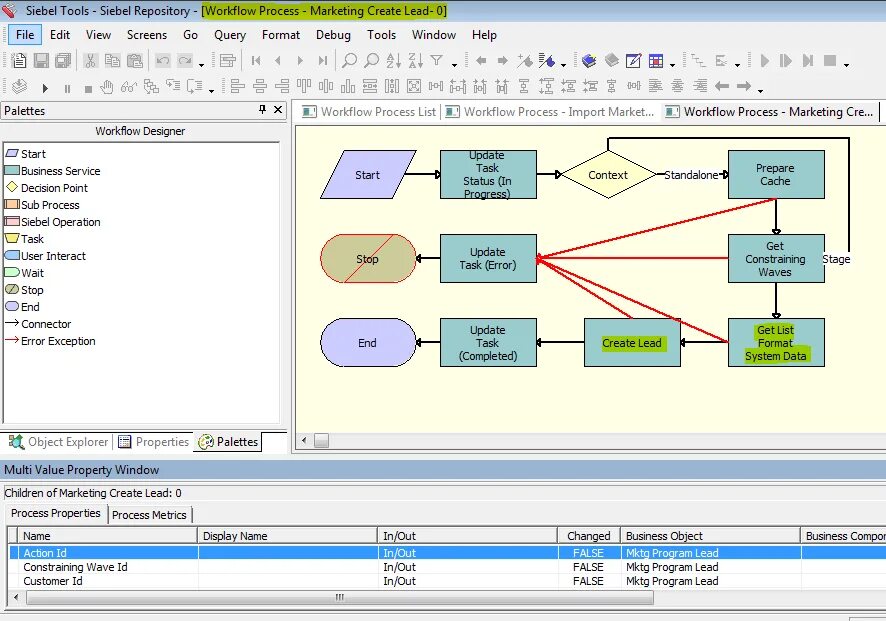The height and width of the screenshot is (621, 886).
Task: Open dropdown arrow after Filter icon
Action: point(454,65)
